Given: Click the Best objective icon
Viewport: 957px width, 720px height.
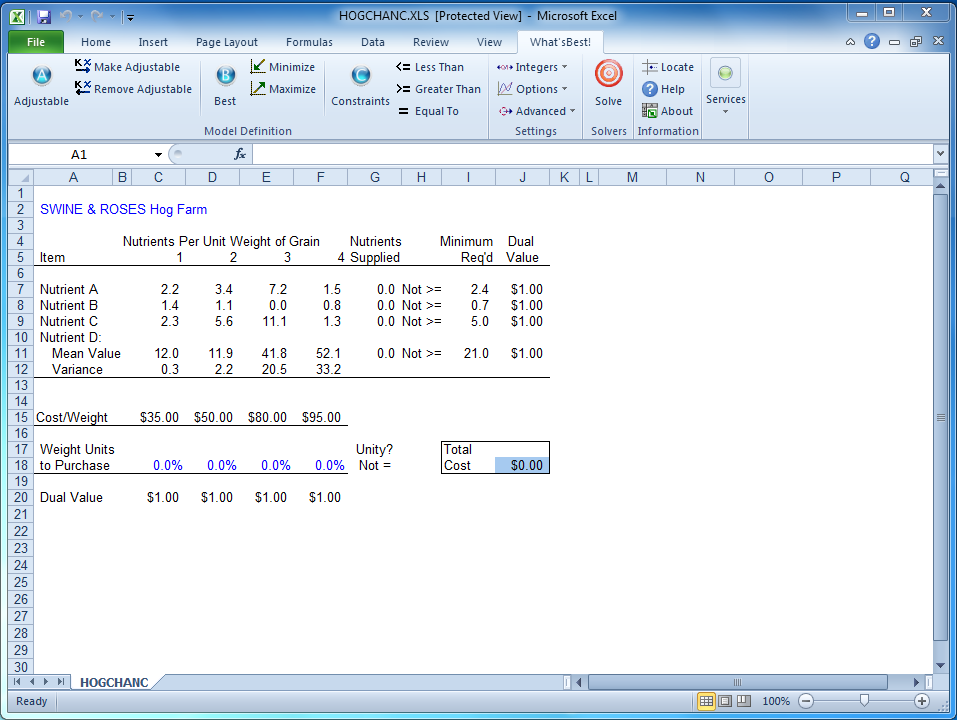Looking at the screenshot, I should pyautogui.click(x=225, y=76).
